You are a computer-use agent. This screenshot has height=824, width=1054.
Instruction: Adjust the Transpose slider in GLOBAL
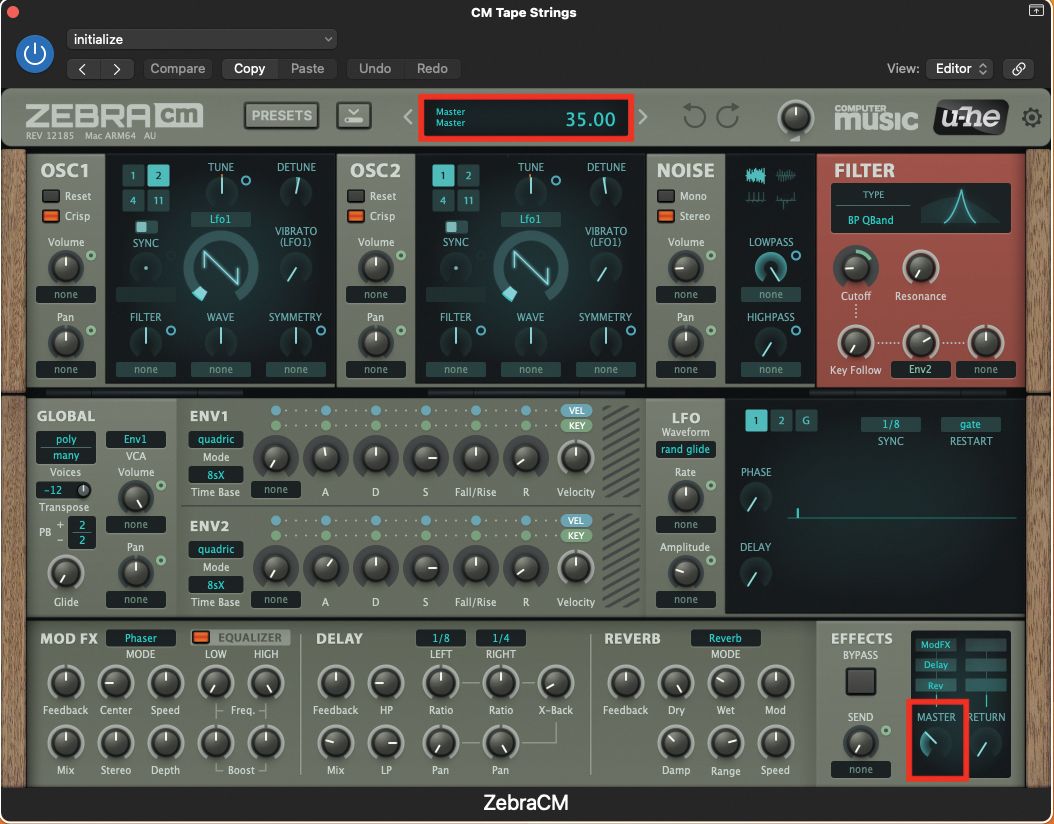[64, 490]
